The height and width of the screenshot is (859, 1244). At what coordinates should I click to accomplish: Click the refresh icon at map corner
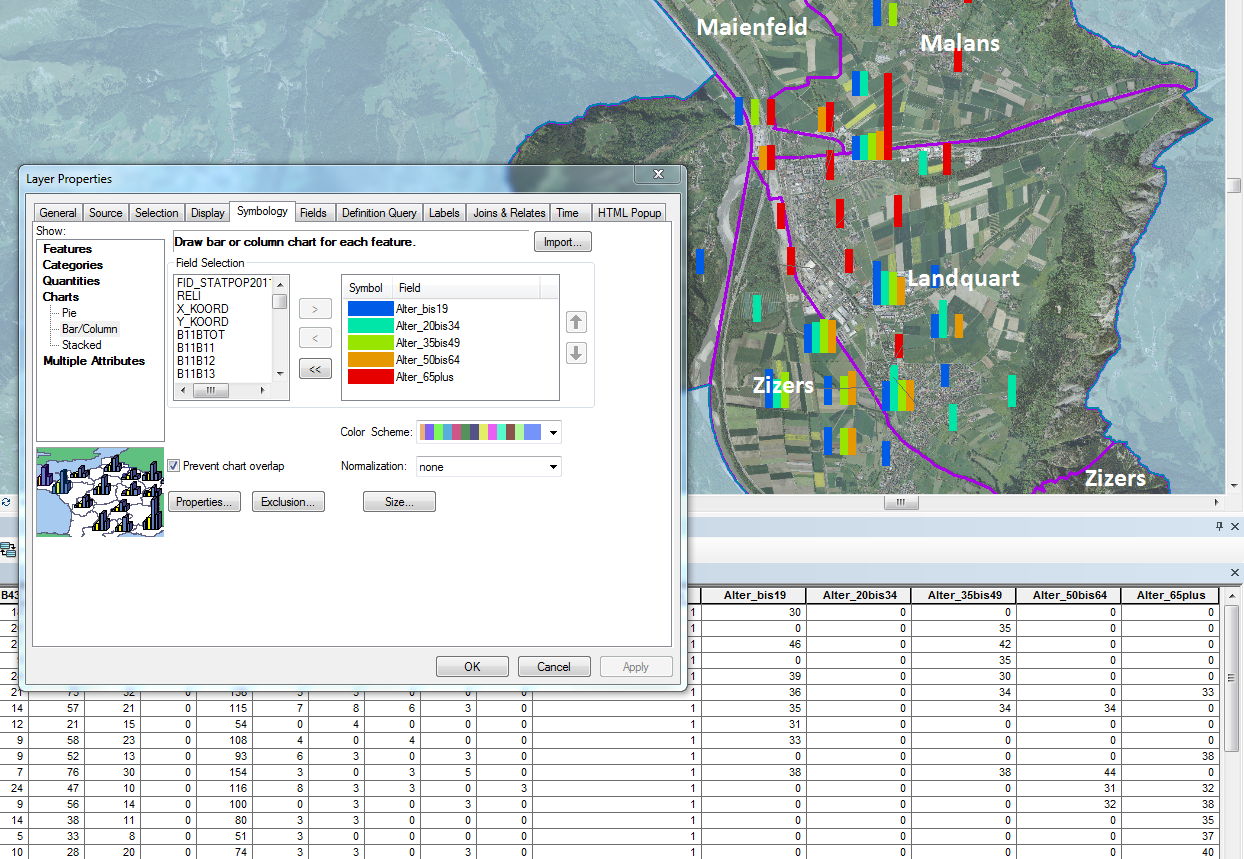[6, 502]
